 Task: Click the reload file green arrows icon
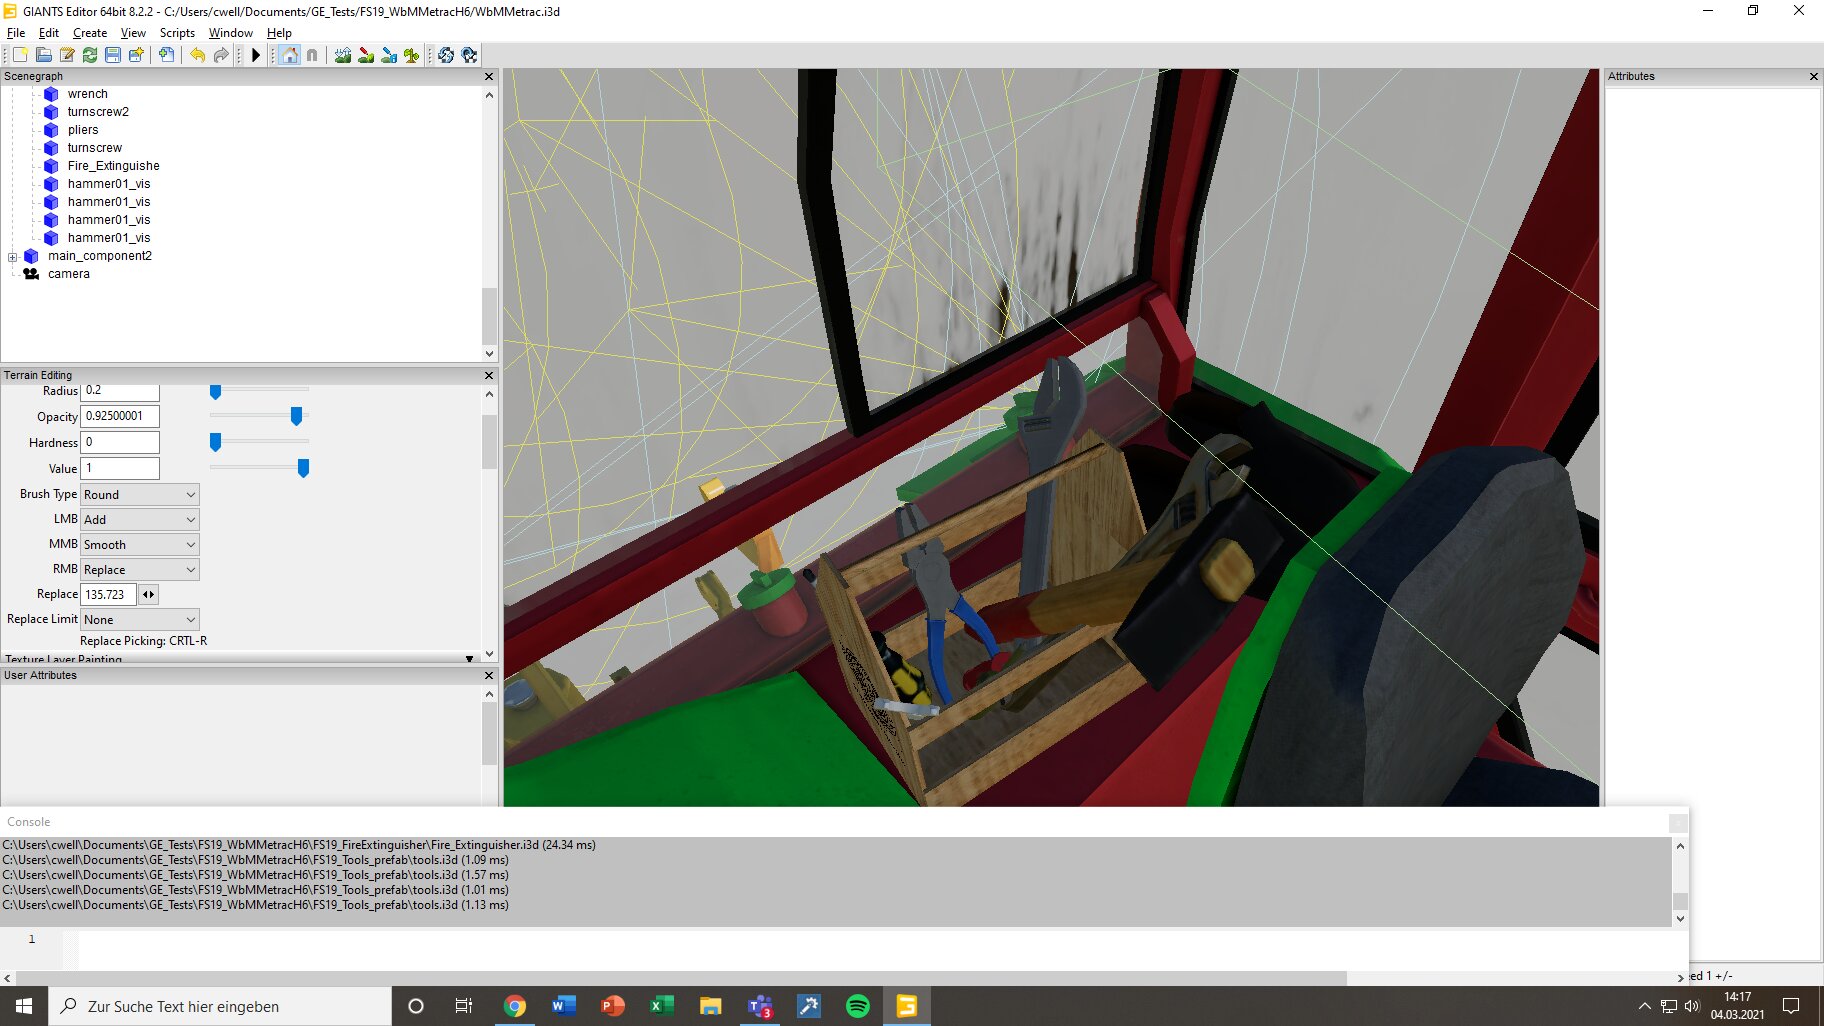coord(90,55)
